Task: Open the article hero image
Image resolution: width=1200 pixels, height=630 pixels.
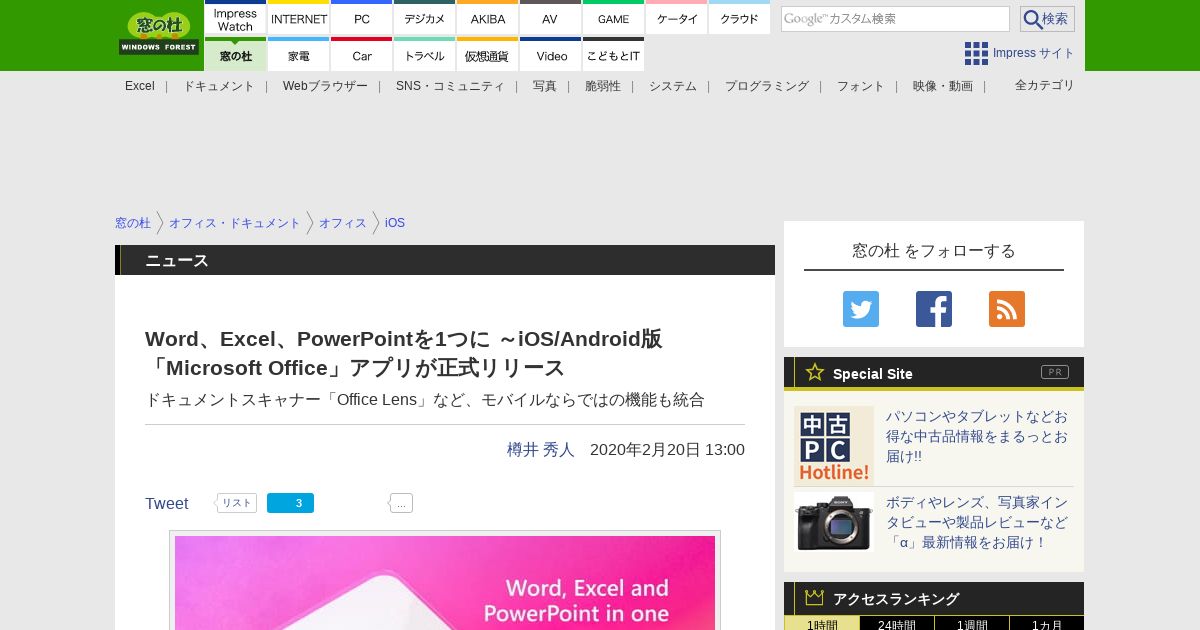Action: (445, 583)
